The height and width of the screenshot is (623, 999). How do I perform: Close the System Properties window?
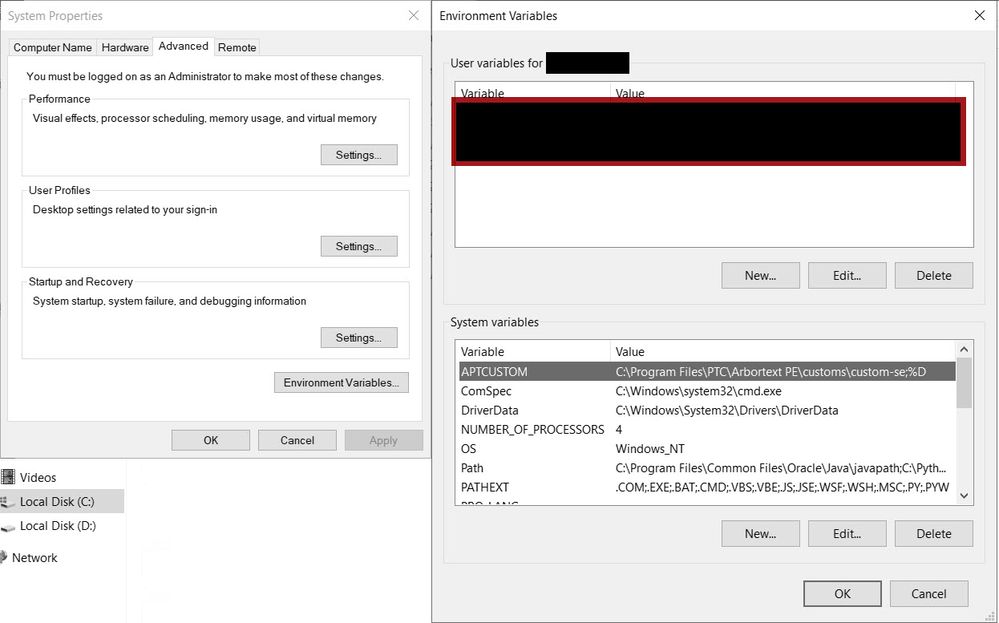coord(413,15)
